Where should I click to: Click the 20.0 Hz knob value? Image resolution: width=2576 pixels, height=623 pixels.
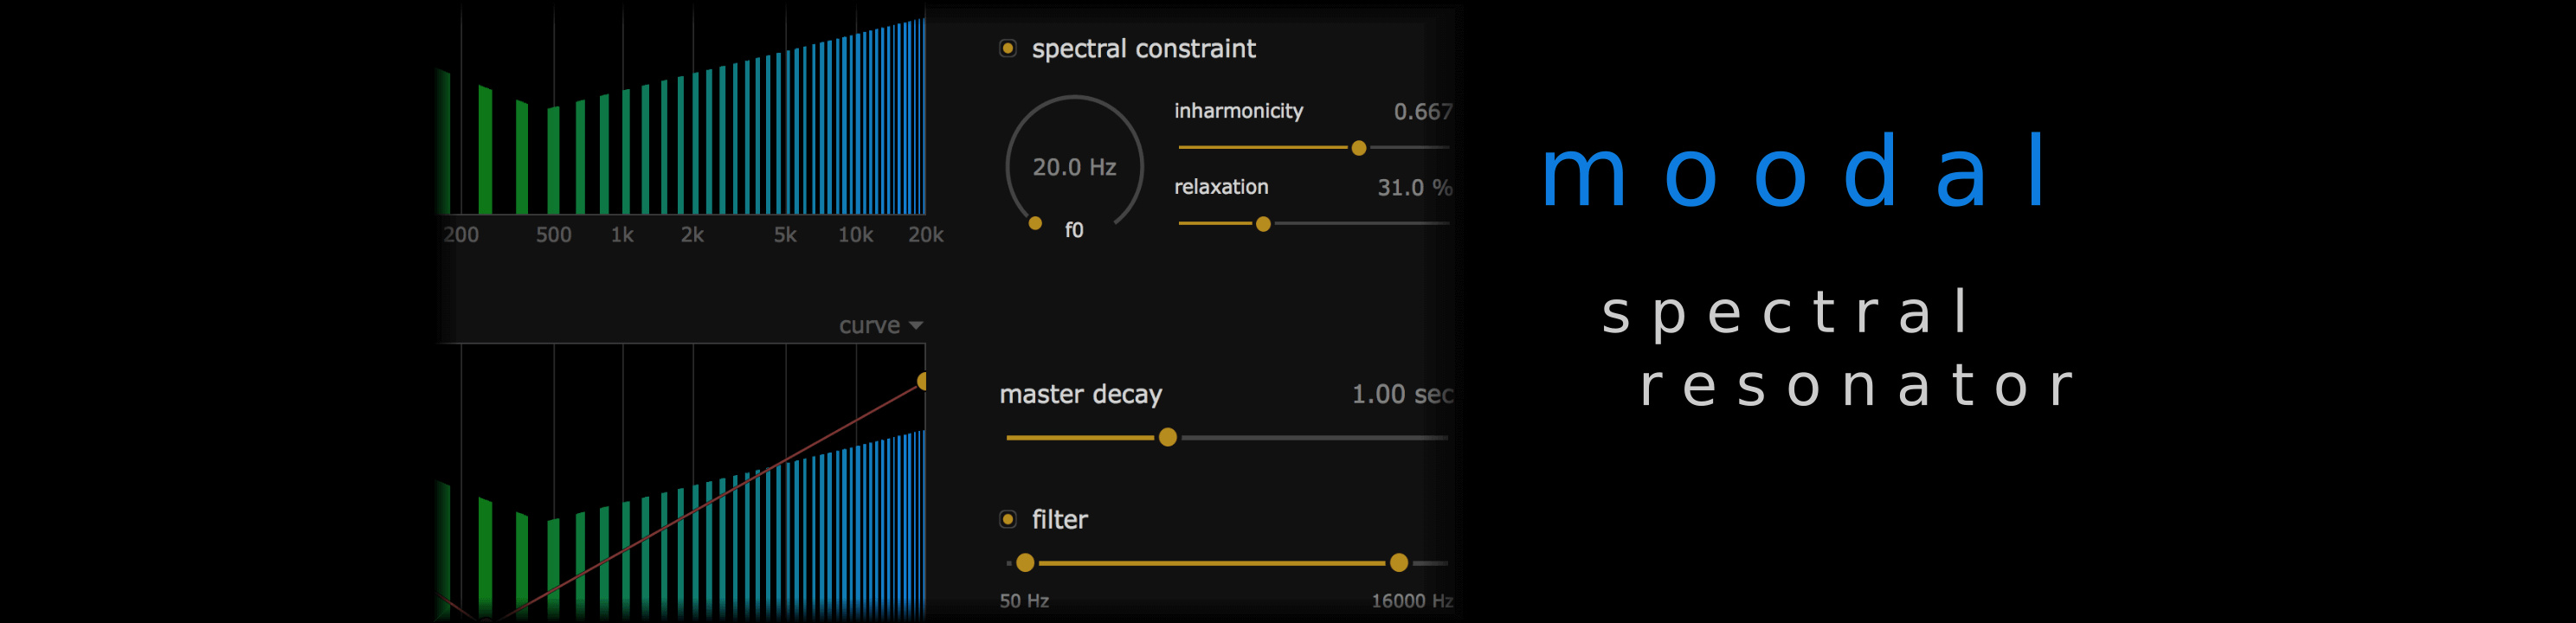tap(1074, 167)
